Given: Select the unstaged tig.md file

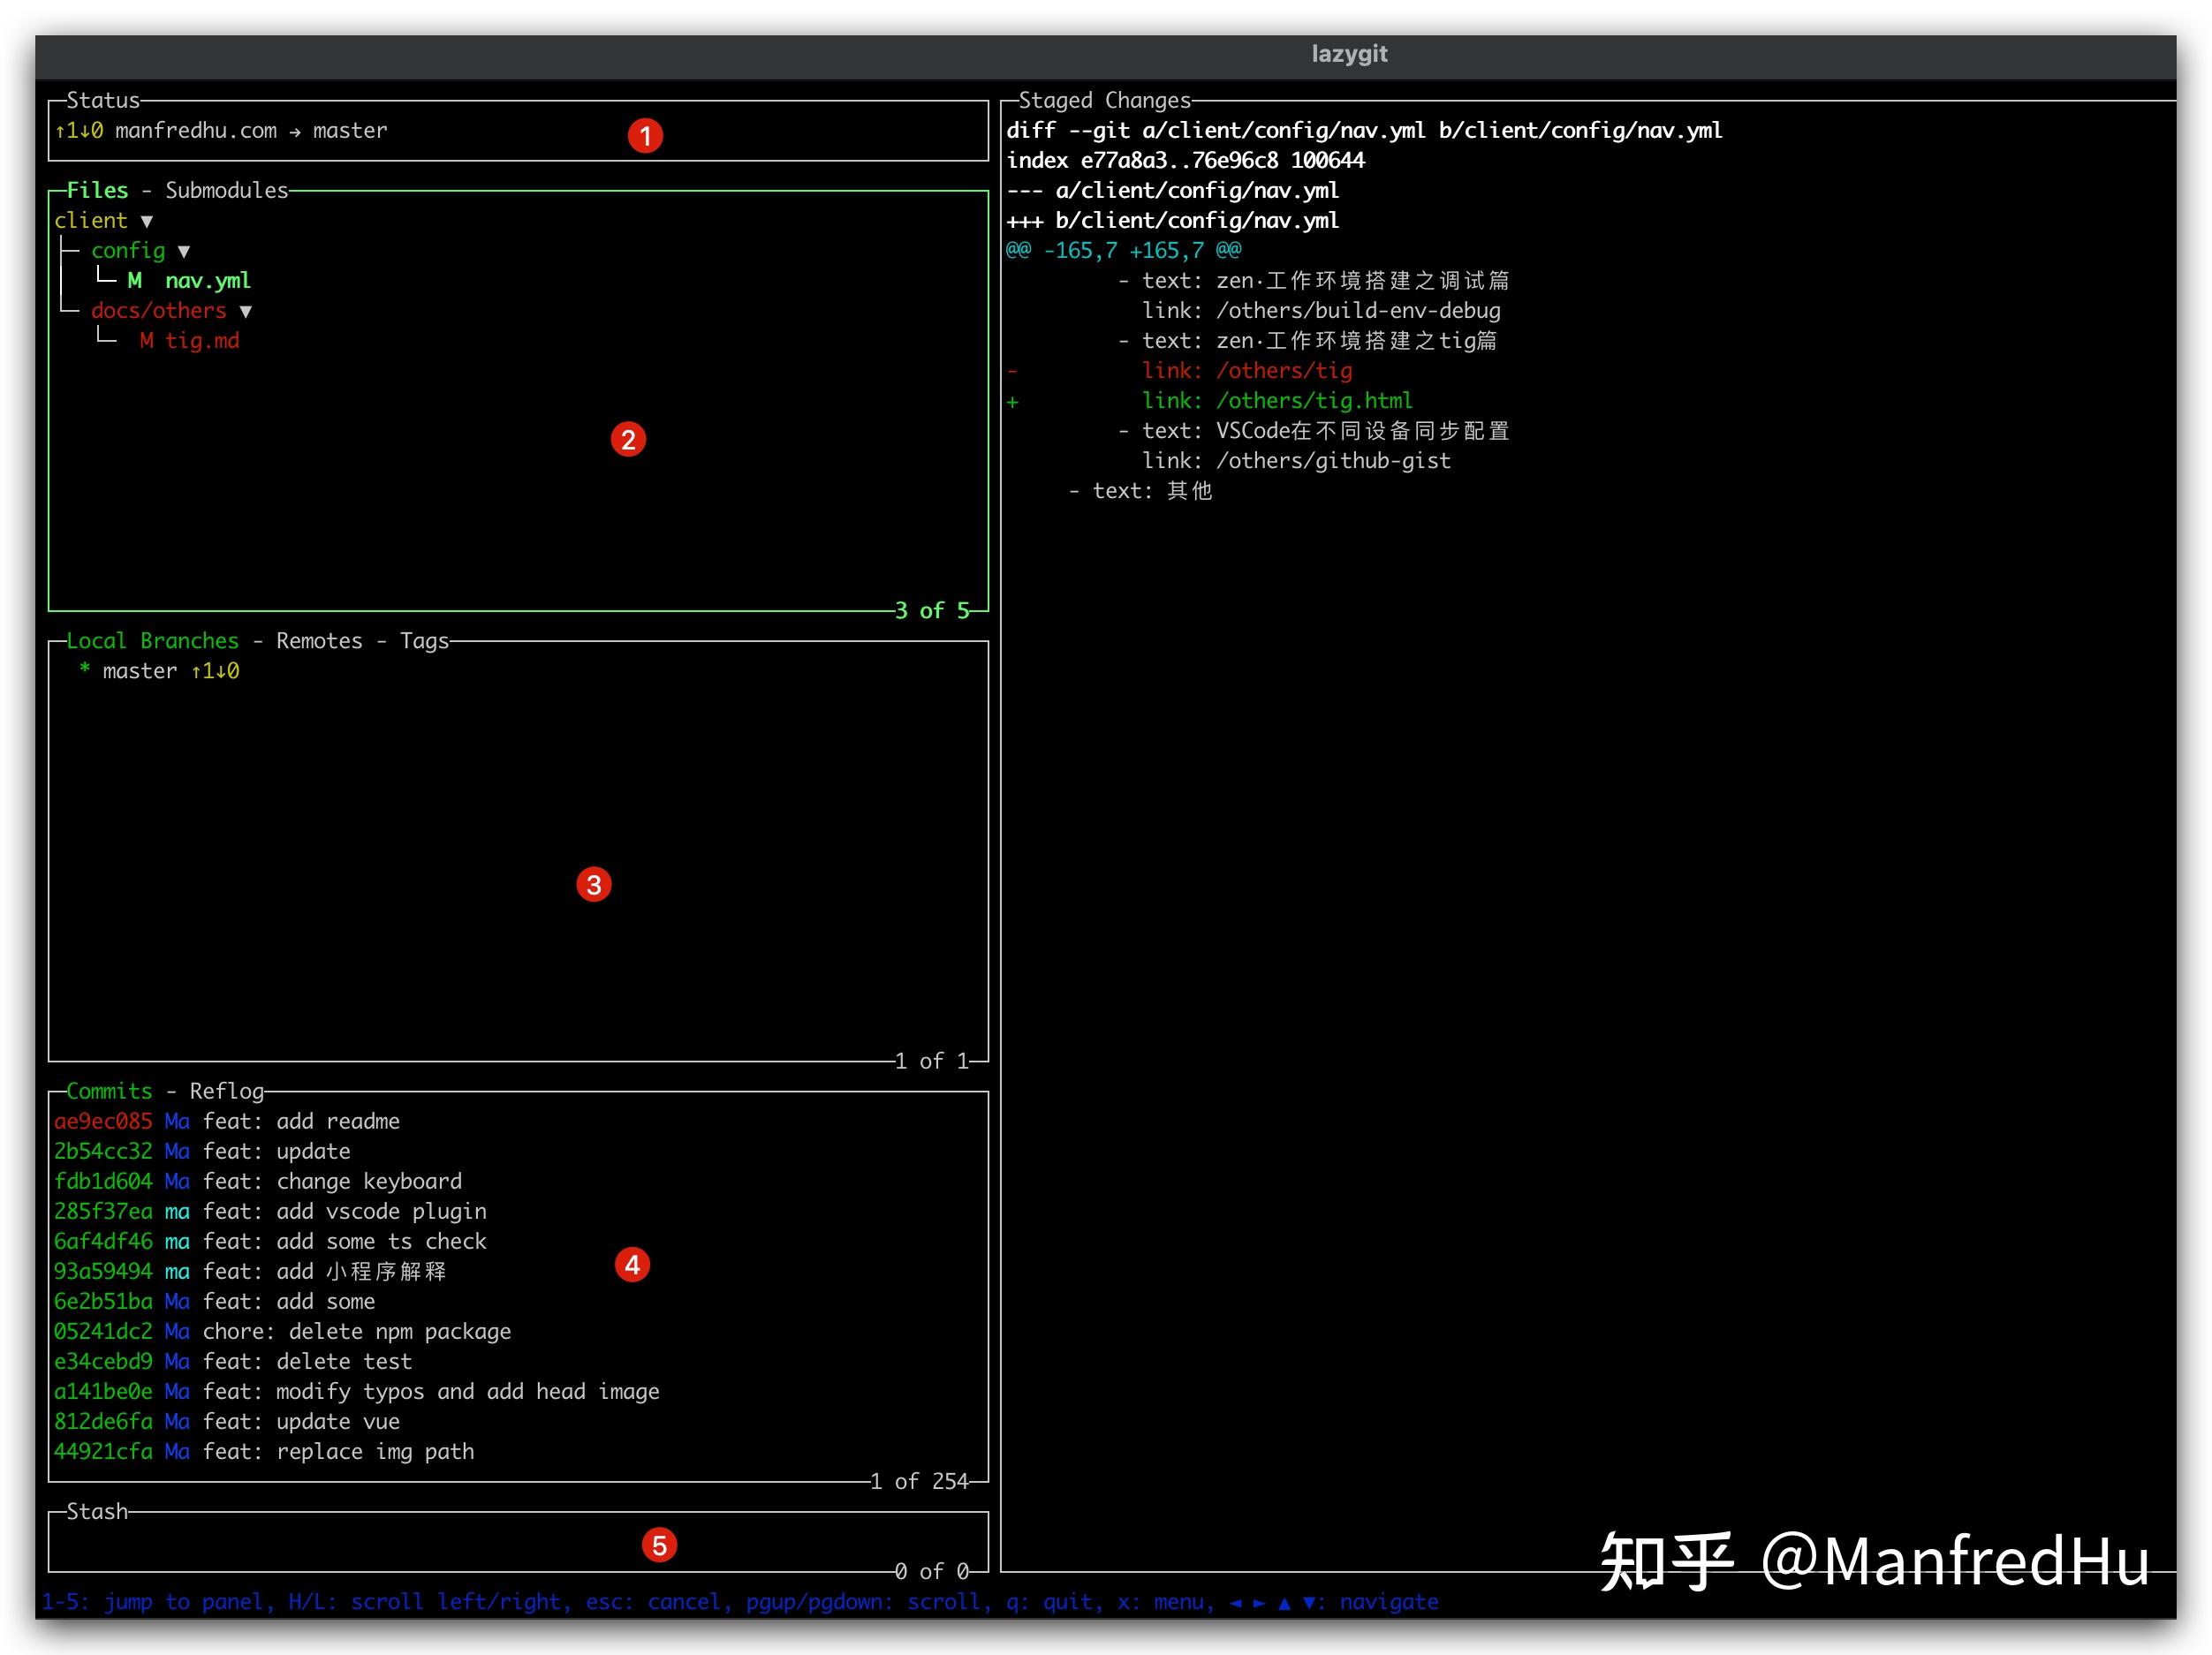Looking at the screenshot, I should (x=201, y=341).
